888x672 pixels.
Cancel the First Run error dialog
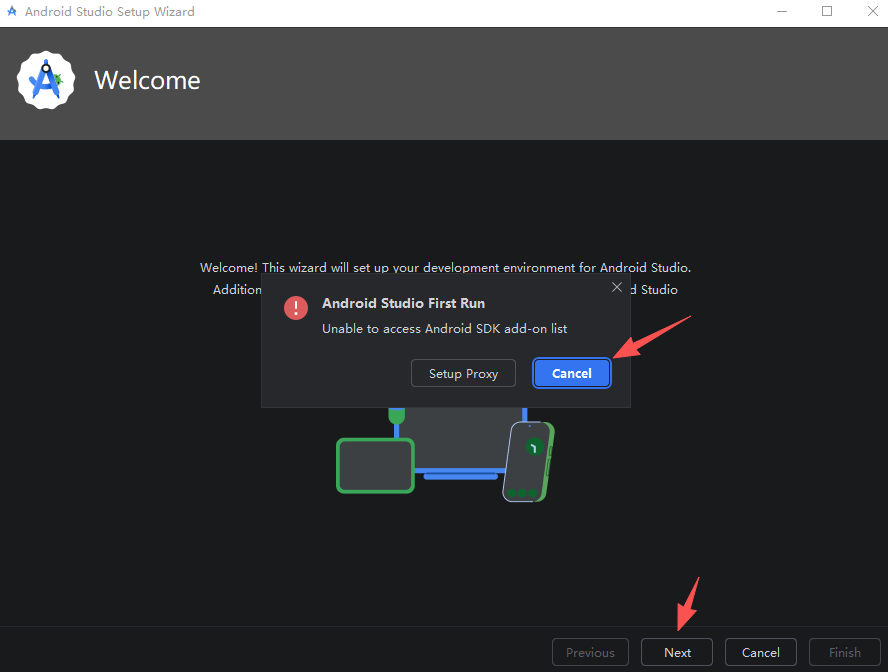[571, 373]
